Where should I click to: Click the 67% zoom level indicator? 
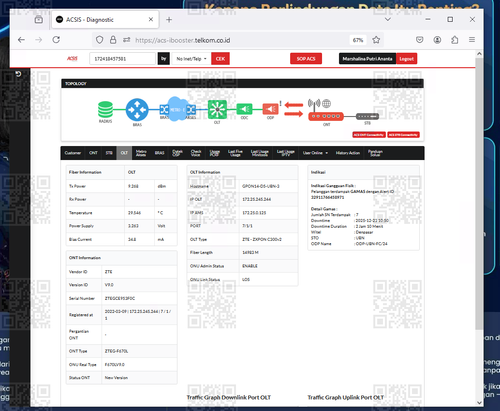coord(358,40)
